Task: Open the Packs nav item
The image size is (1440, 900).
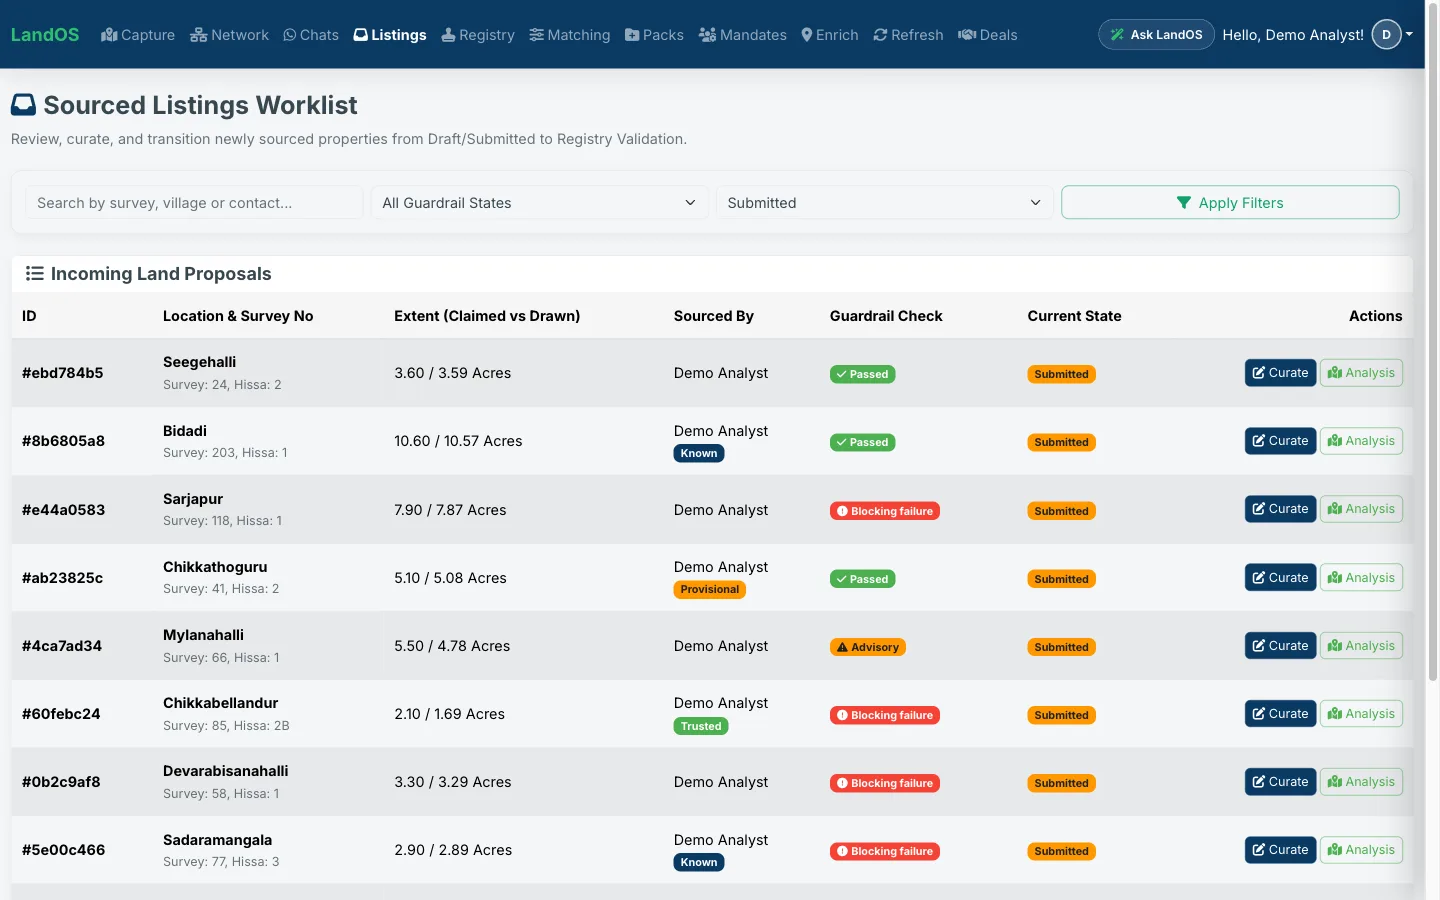Action: click(x=654, y=35)
